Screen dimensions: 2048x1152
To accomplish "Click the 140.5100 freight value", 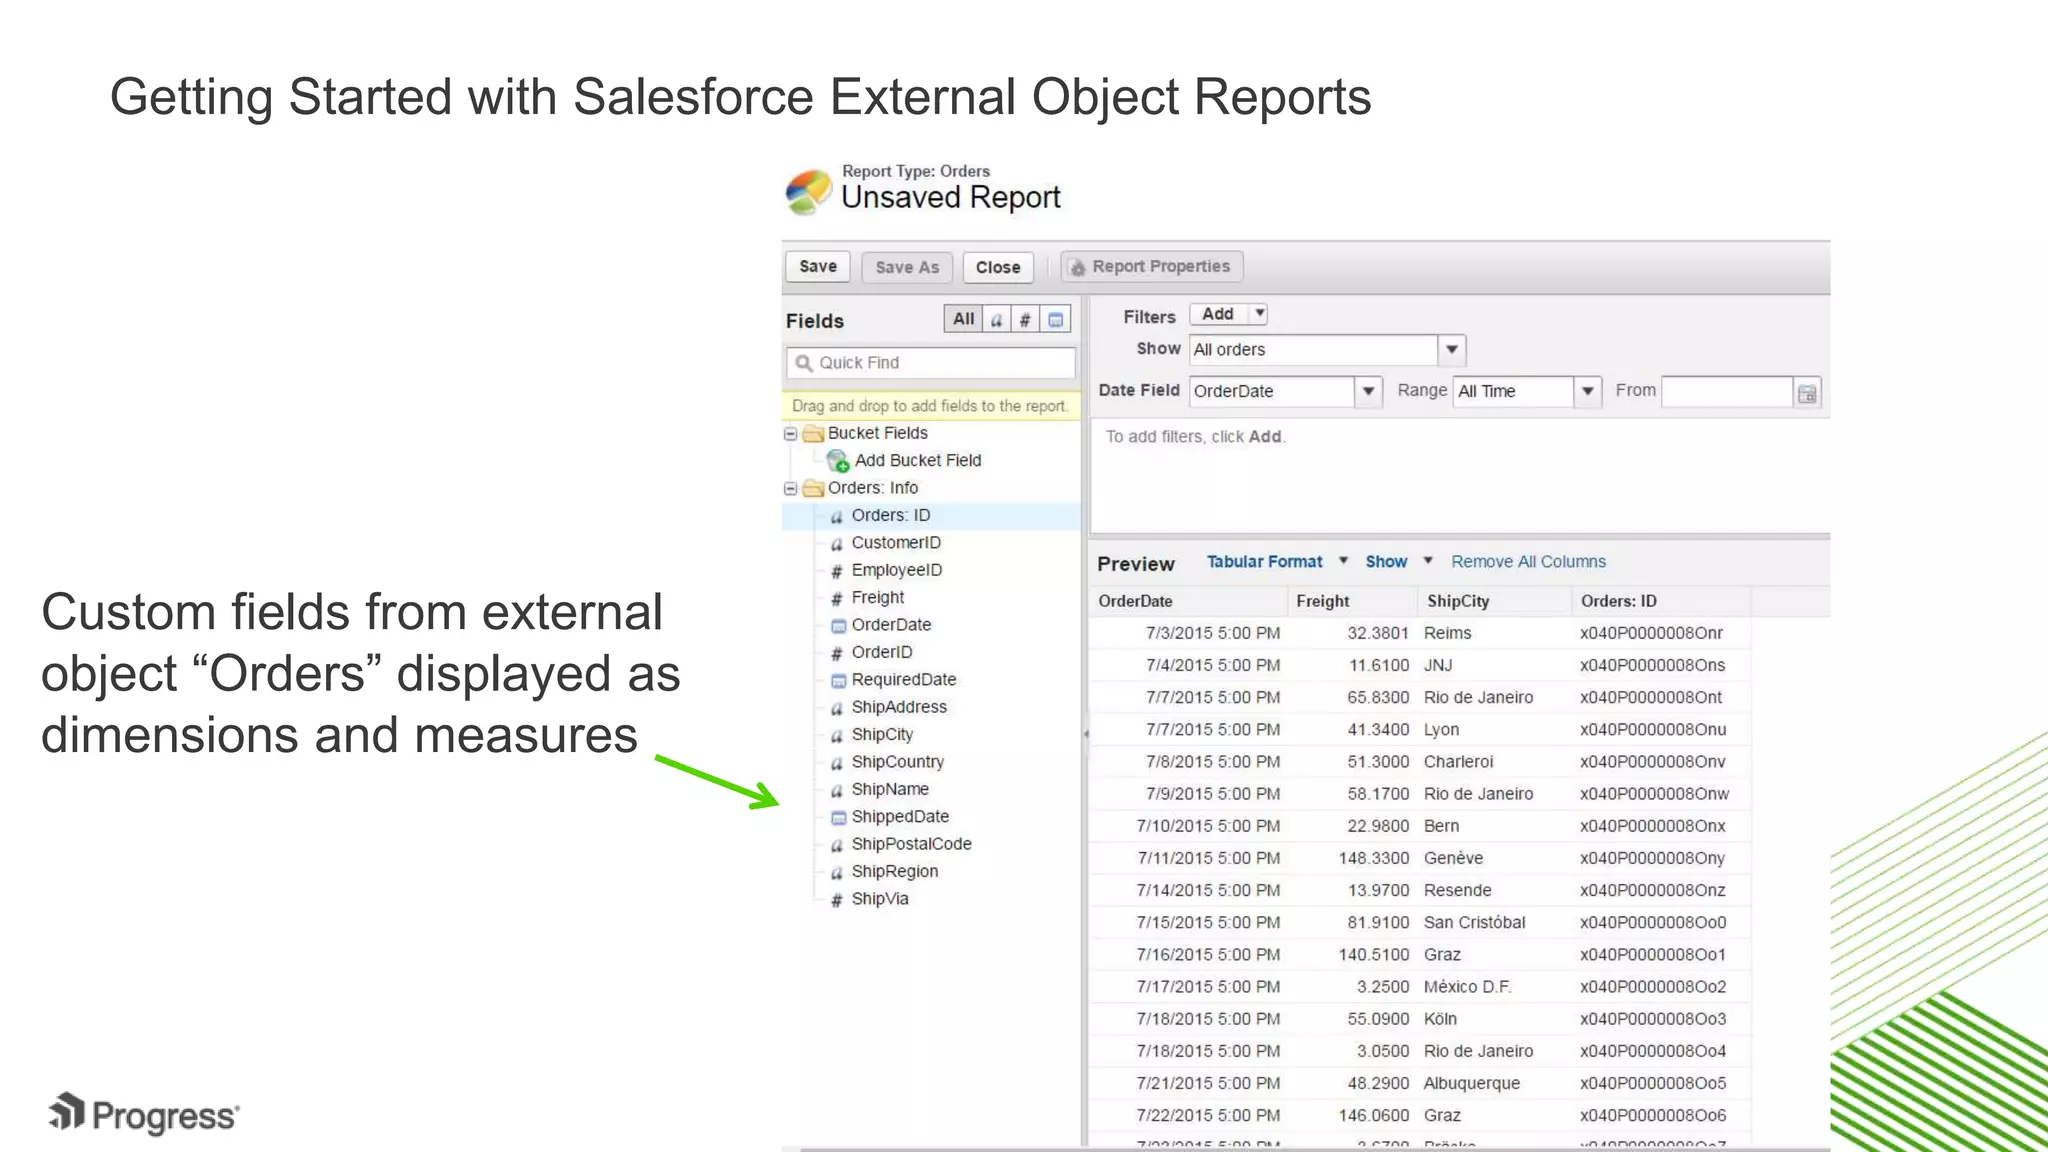I will [1373, 955].
